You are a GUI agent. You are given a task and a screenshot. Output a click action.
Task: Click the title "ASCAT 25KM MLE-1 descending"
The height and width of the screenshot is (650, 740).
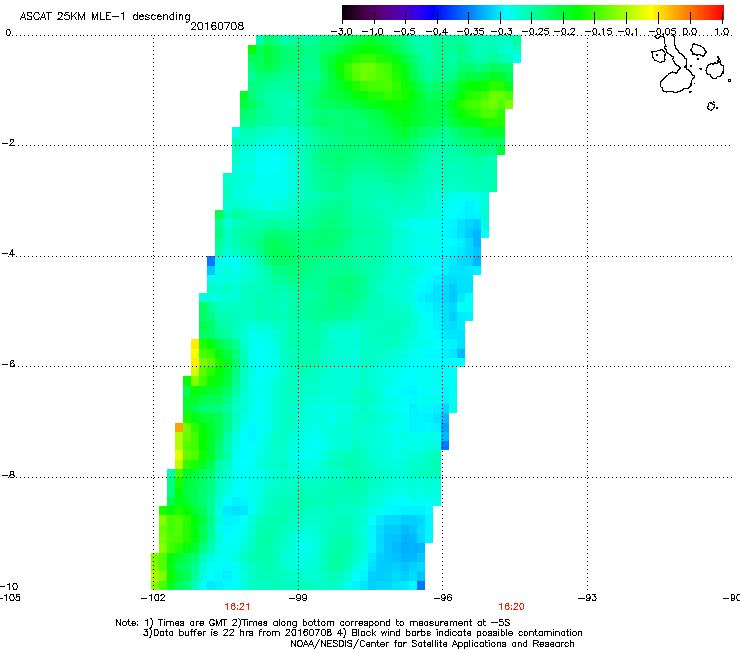(105, 16)
